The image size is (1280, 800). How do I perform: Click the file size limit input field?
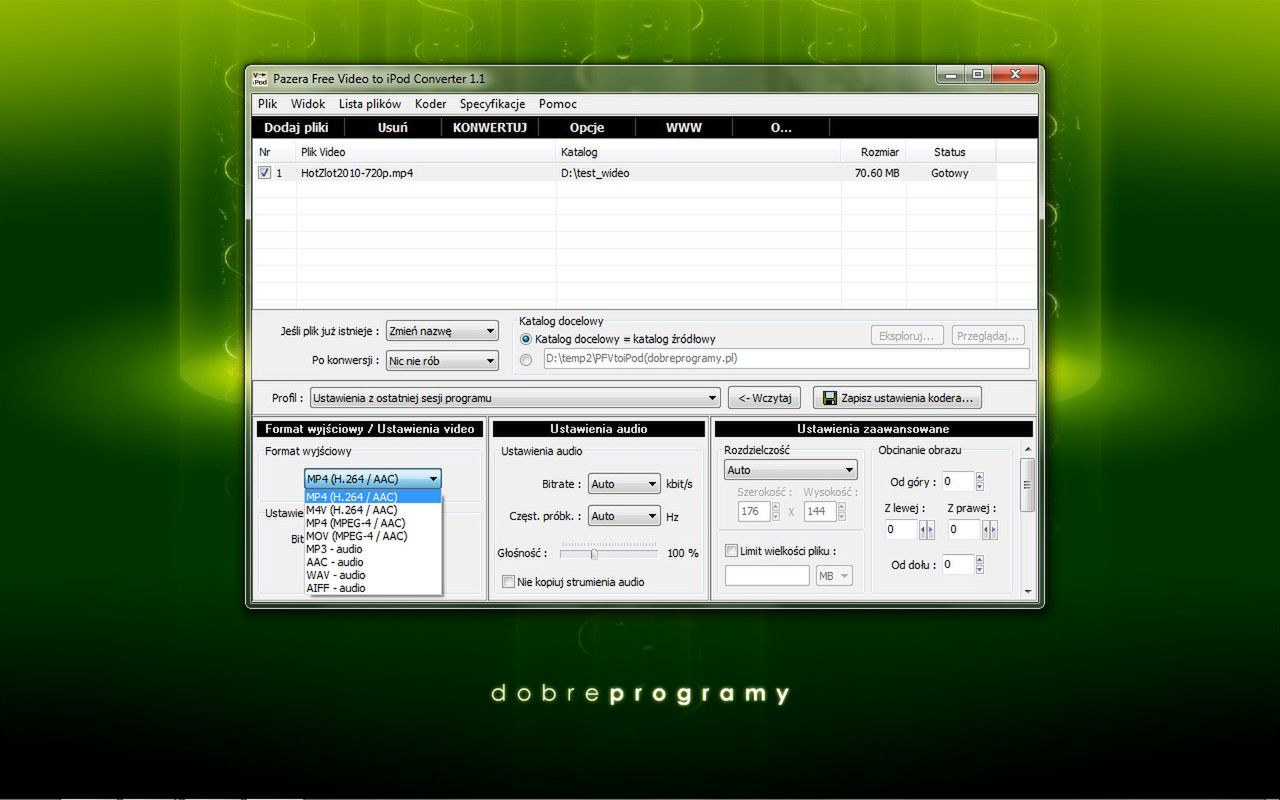767,575
